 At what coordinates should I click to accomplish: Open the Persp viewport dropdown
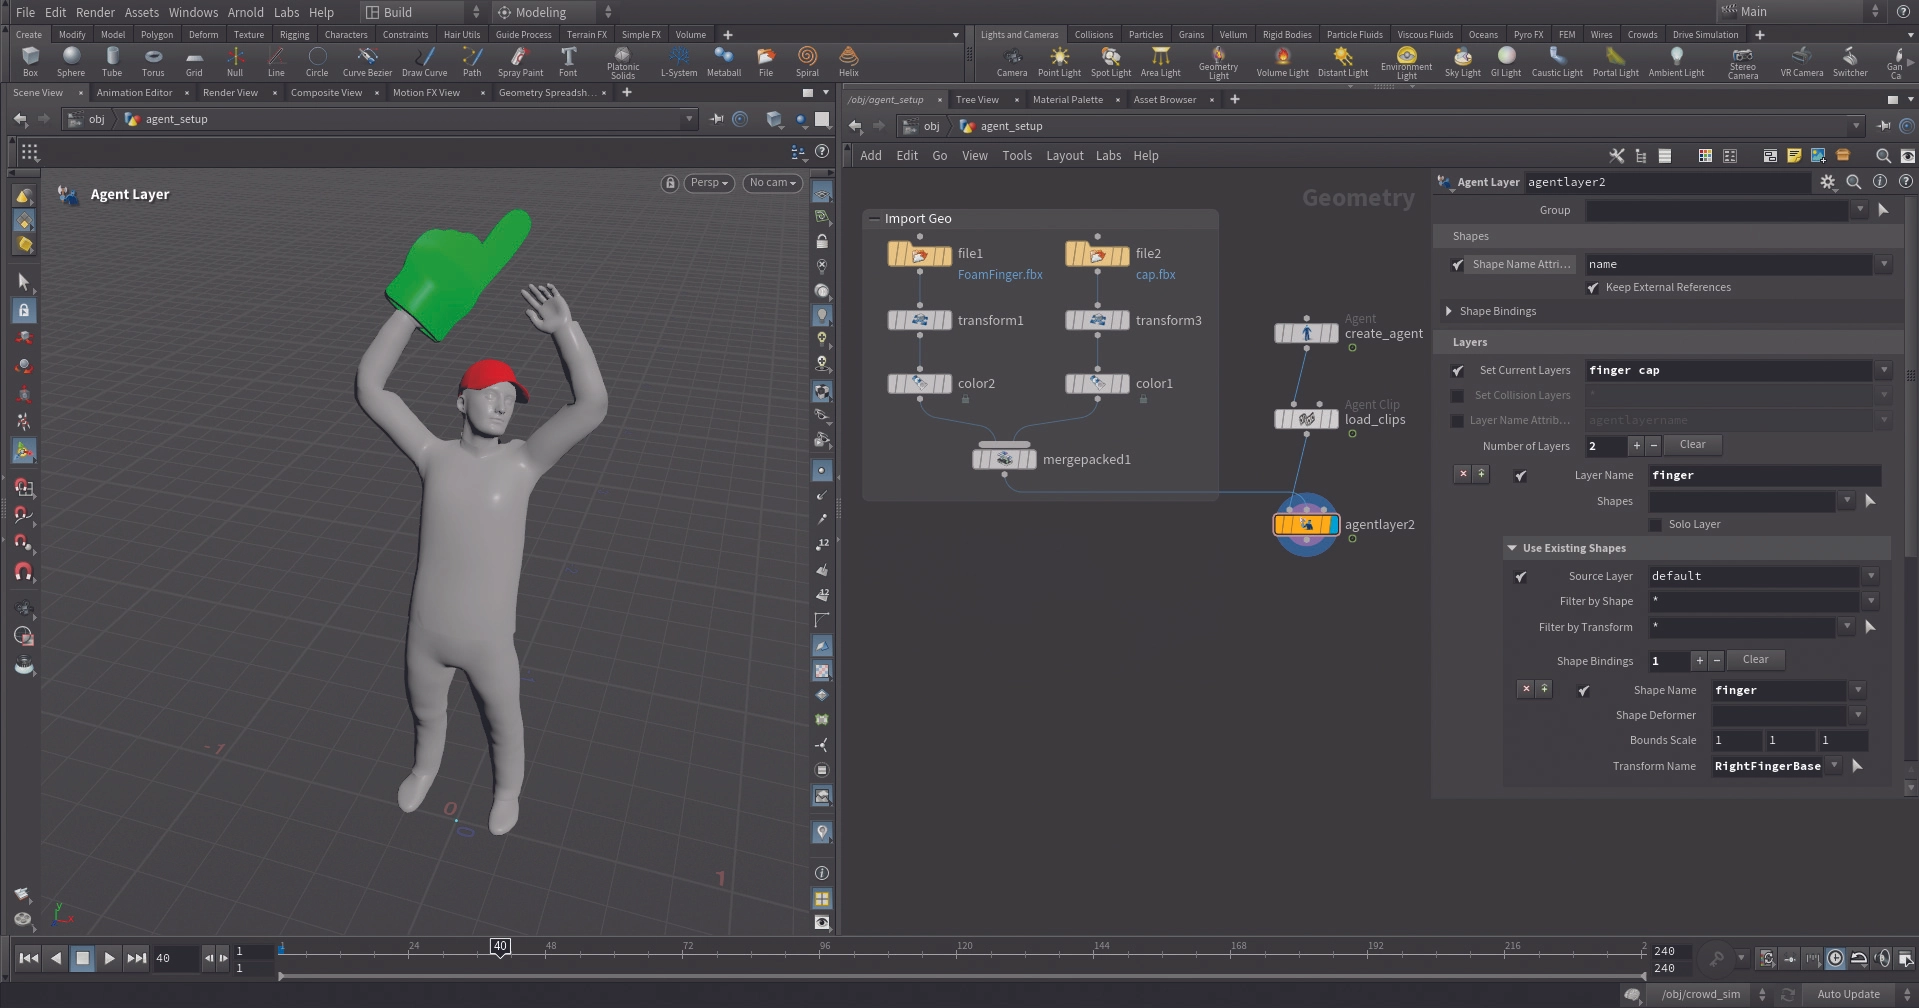click(710, 183)
